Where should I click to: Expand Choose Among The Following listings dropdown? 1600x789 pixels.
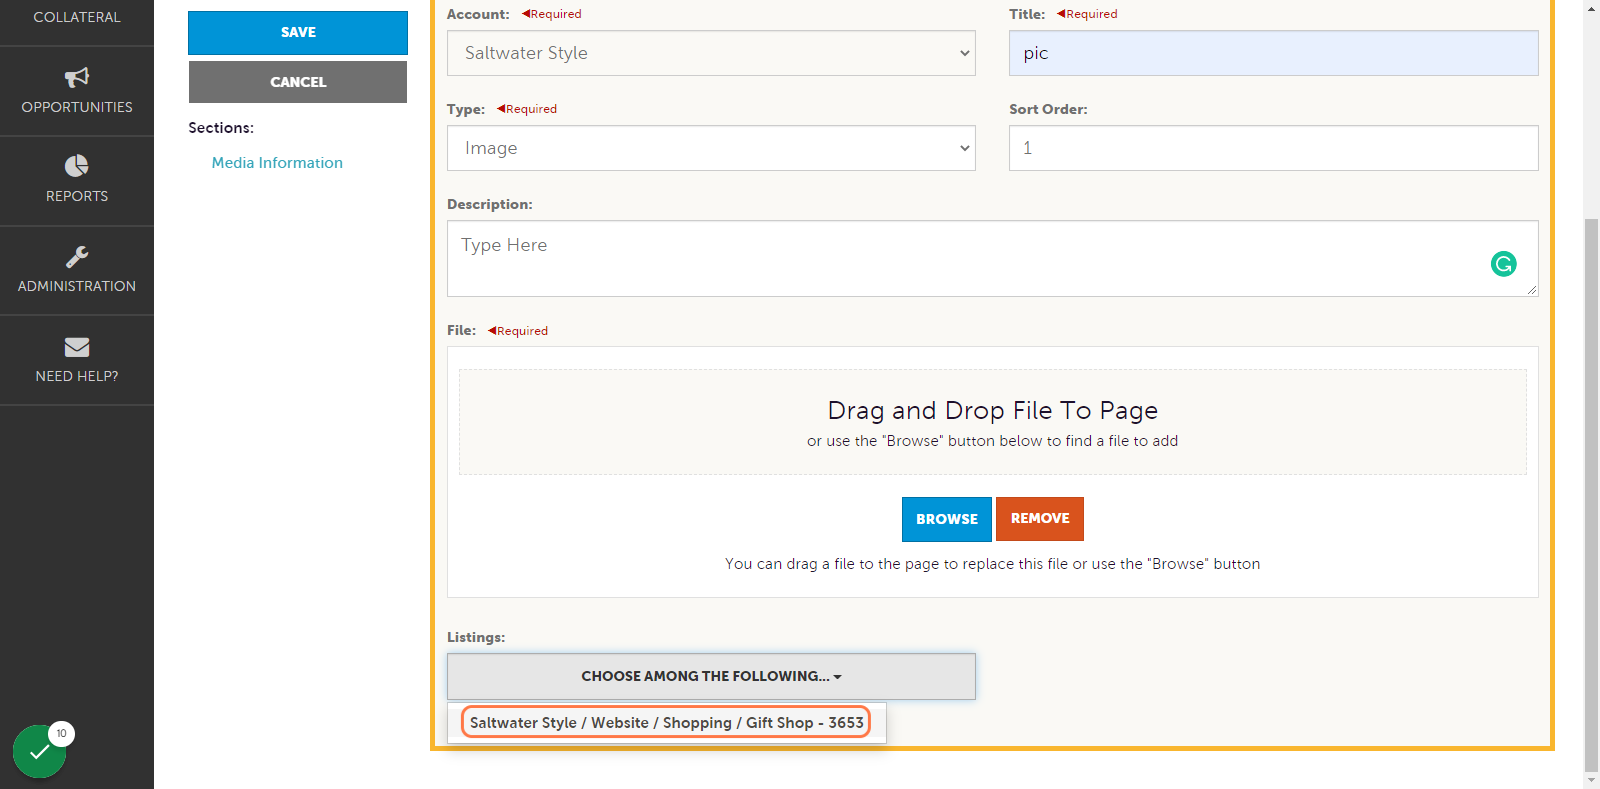click(711, 676)
